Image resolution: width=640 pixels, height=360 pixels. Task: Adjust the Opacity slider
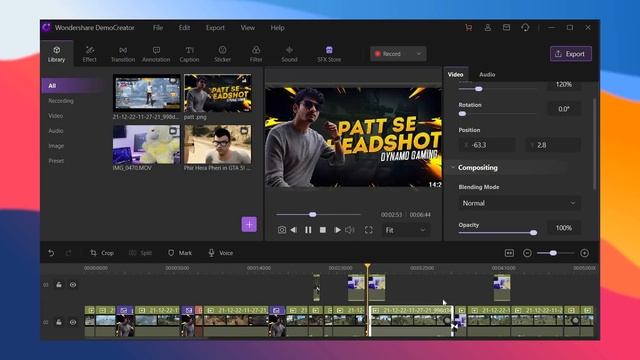tap(498, 233)
